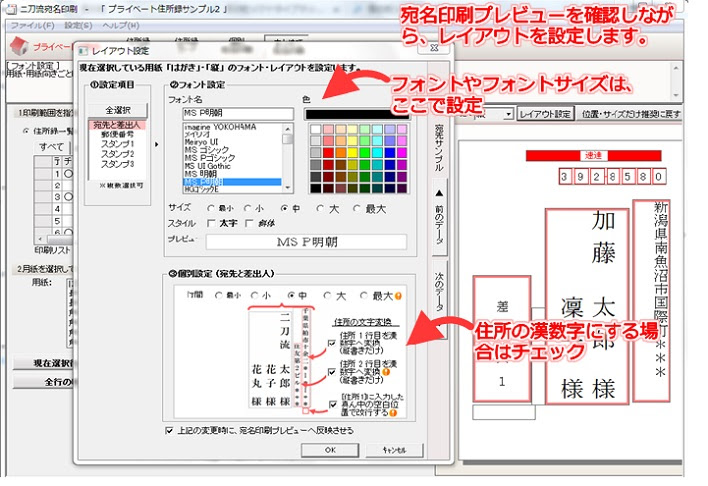Select スタンプ2 in settings list
The width and height of the screenshot is (708, 486).
pos(117,154)
